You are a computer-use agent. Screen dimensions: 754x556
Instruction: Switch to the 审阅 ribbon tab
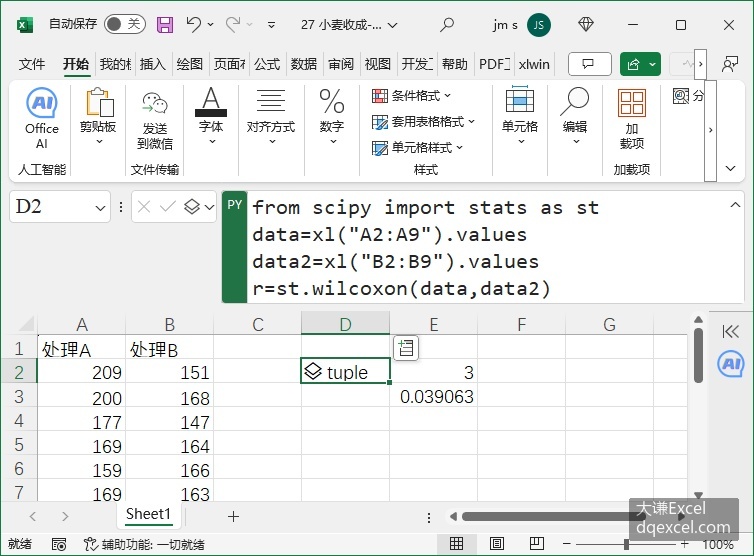tap(341, 64)
